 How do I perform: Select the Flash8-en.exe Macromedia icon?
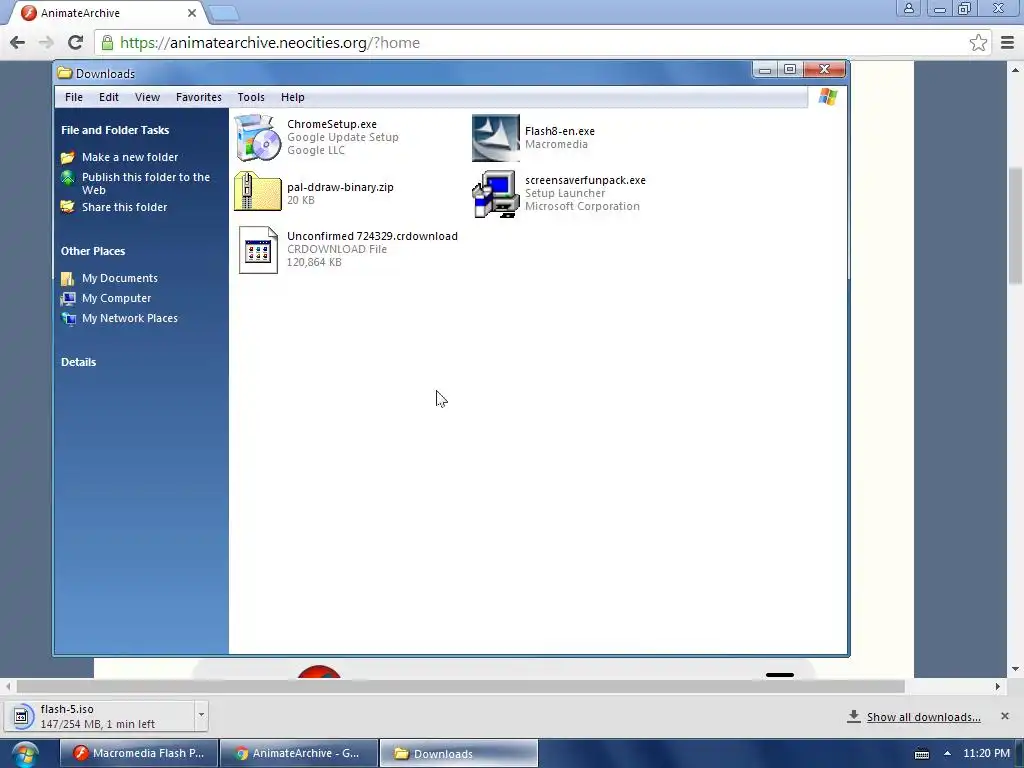tap(496, 138)
